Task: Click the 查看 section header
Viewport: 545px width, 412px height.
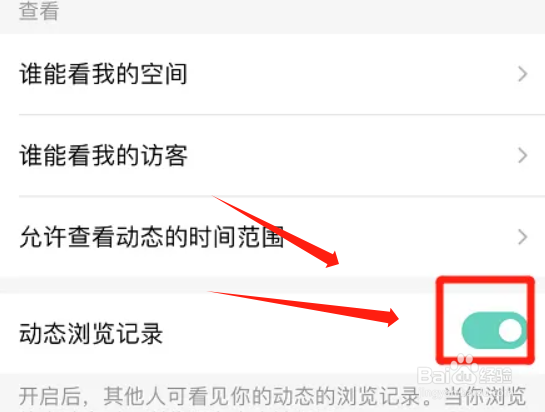Action: pos(39,11)
